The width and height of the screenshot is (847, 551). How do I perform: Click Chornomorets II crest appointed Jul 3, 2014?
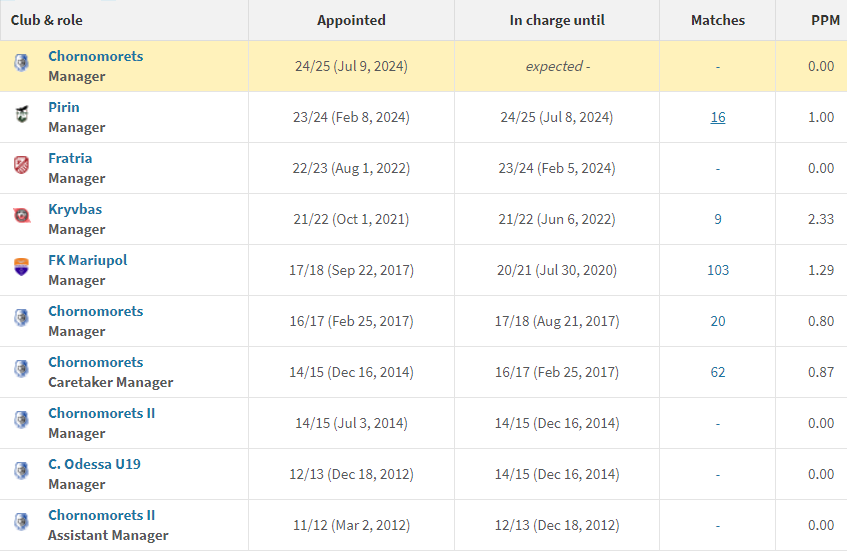[21, 420]
